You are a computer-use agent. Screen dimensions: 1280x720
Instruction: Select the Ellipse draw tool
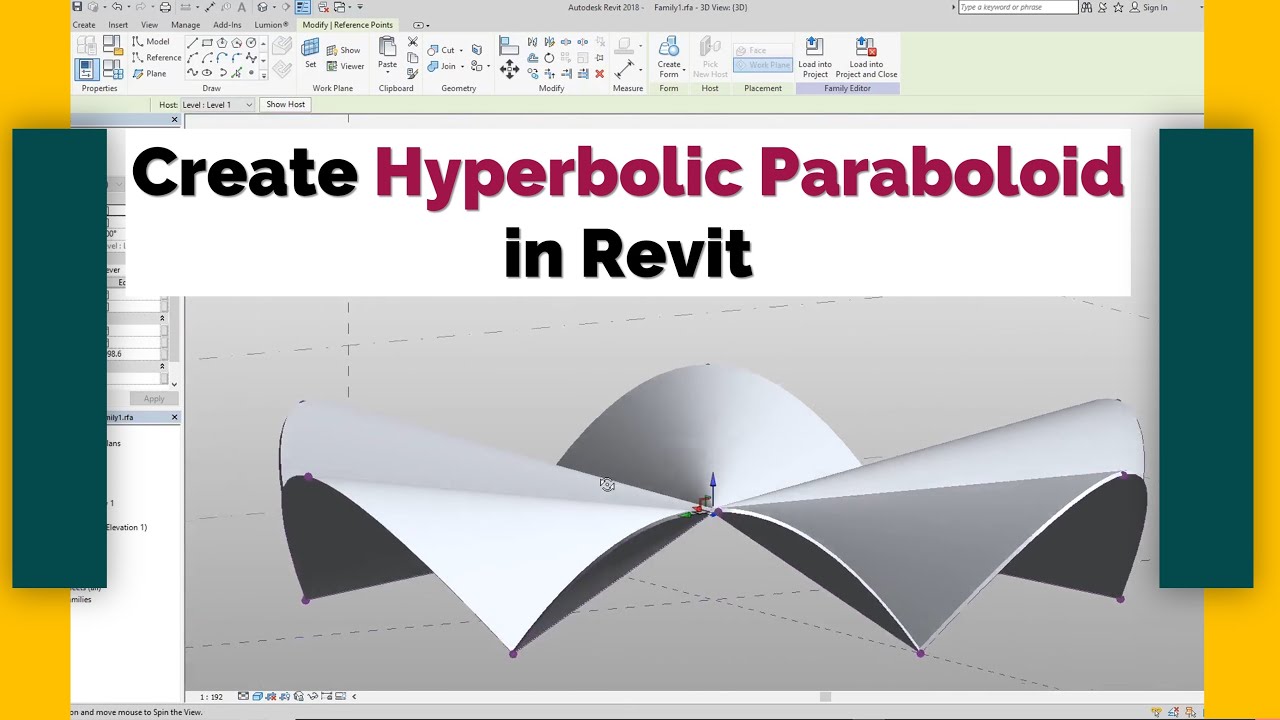click(206, 72)
